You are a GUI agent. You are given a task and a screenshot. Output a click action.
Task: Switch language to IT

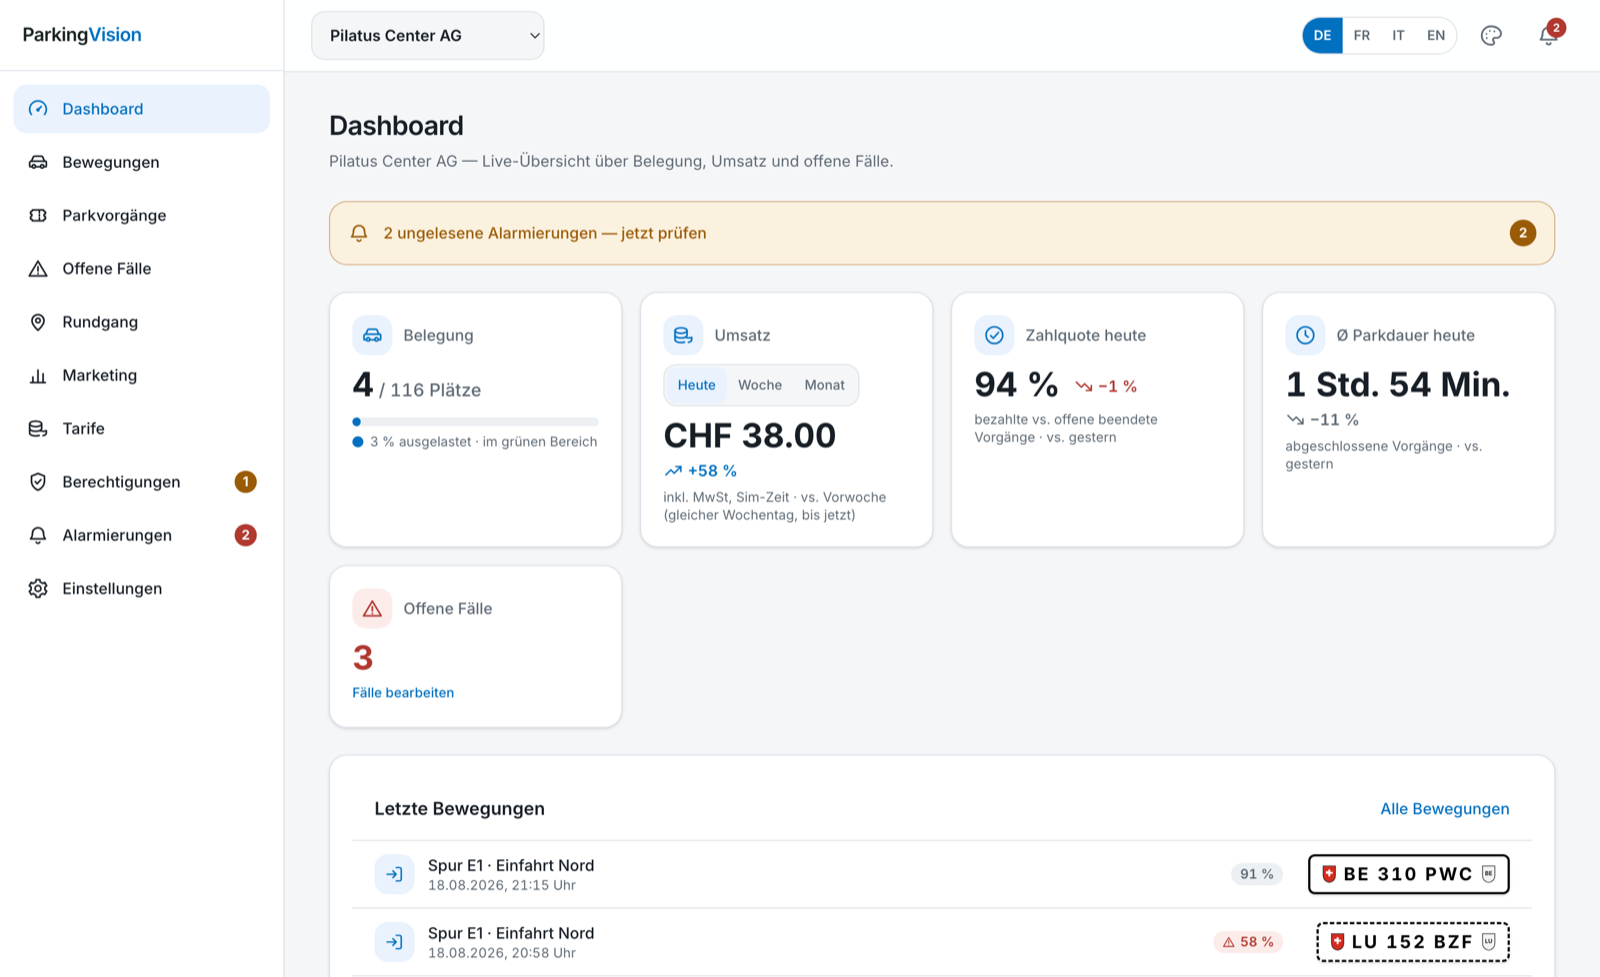(1398, 36)
